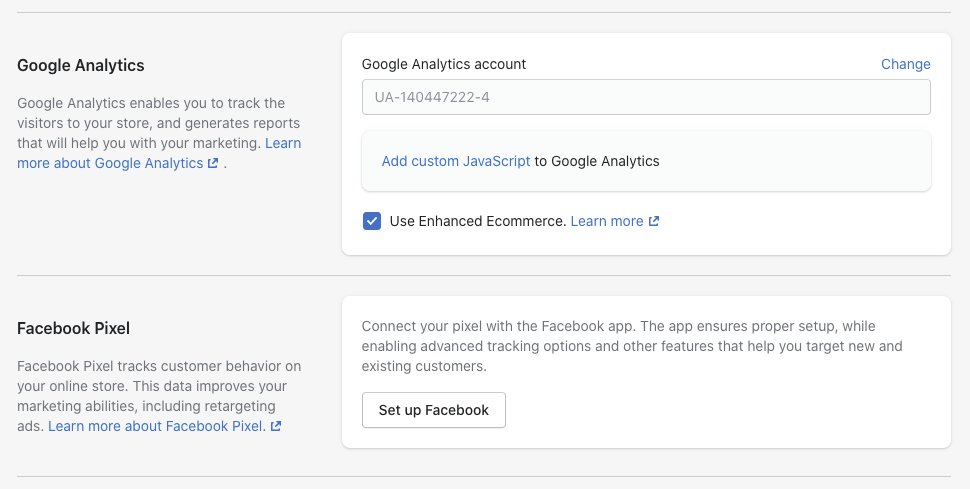Click external-link icon after Google Analytics link

pyautogui.click(x=213, y=164)
